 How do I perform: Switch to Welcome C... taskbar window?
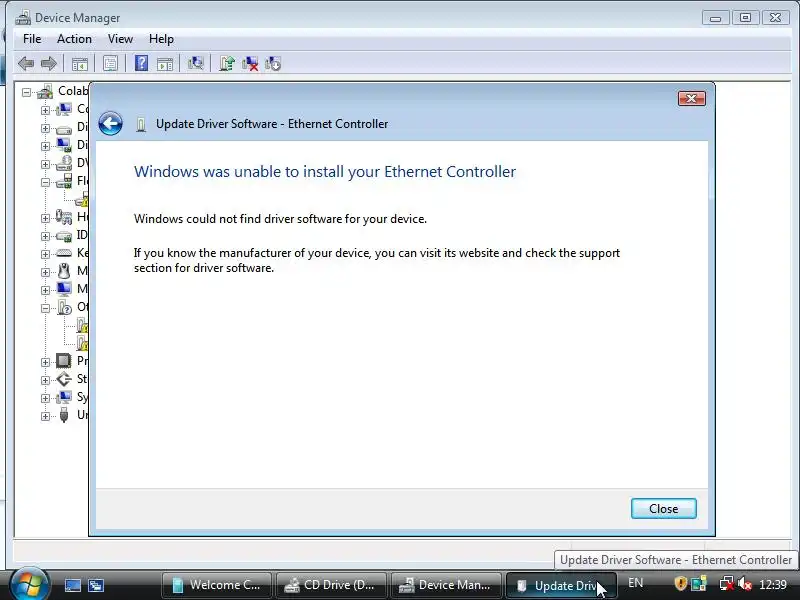(x=217, y=585)
